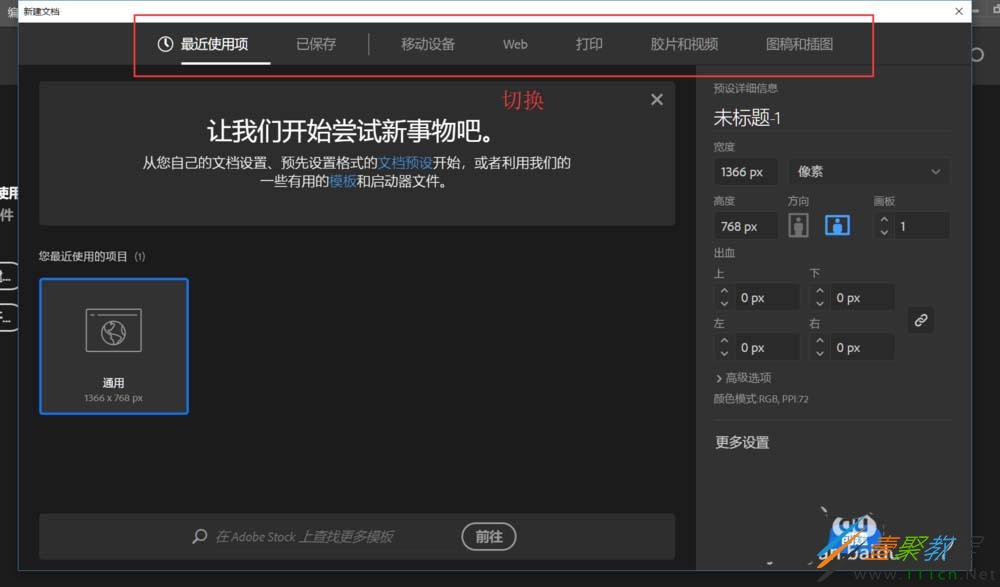Open the 像素 units dropdown

868,172
